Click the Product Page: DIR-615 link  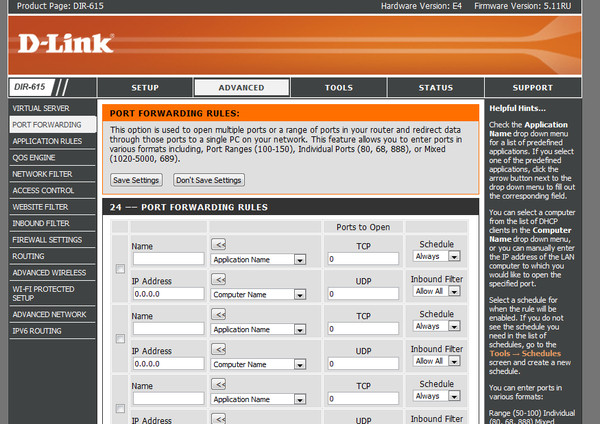pyautogui.click(x=60, y=6)
